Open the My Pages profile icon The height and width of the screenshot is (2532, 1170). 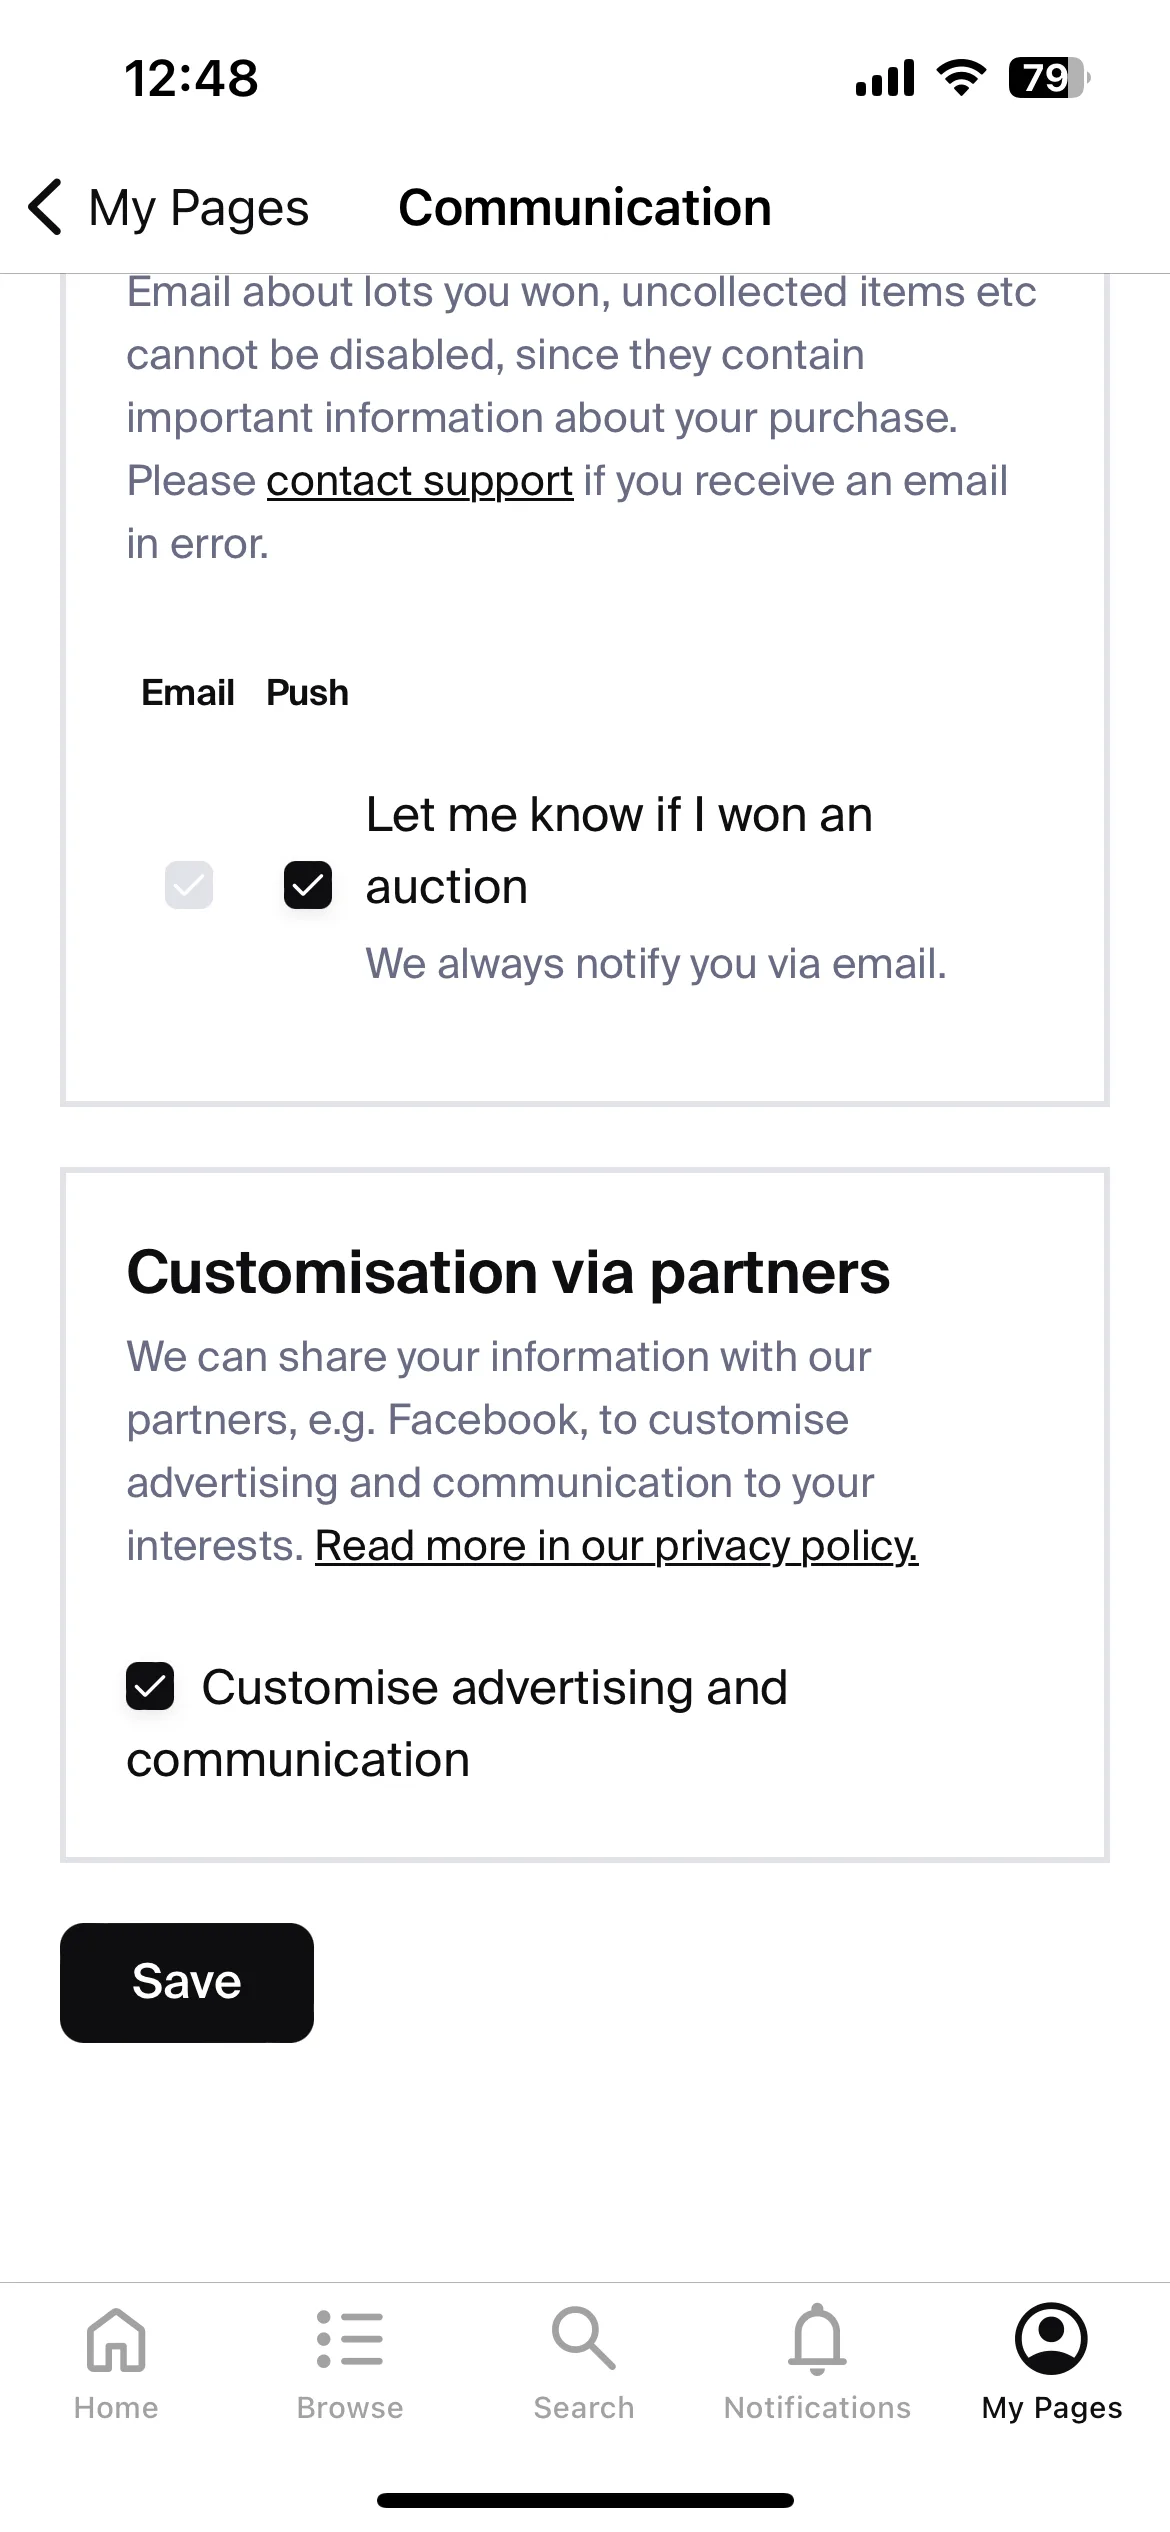(1051, 2338)
